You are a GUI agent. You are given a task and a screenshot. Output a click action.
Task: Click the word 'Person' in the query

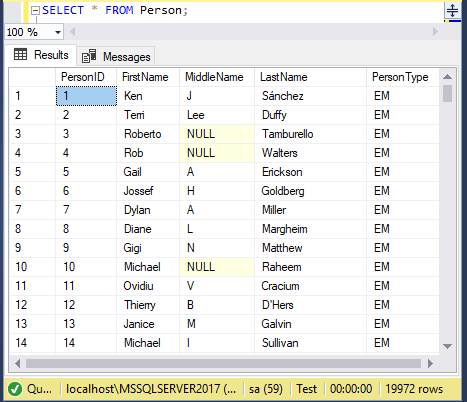[161, 10]
